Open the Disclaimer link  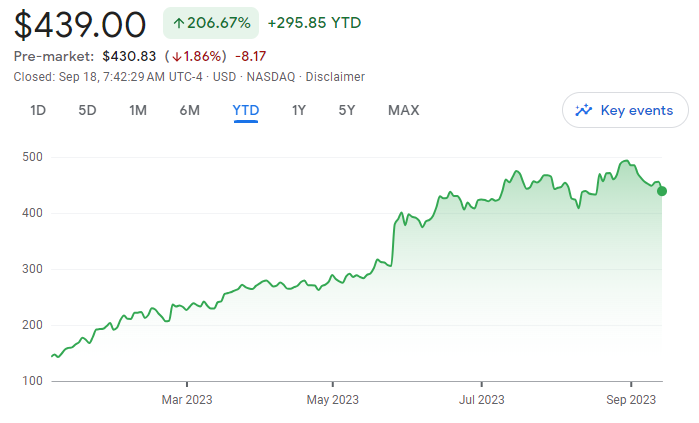(x=335, y=77)
